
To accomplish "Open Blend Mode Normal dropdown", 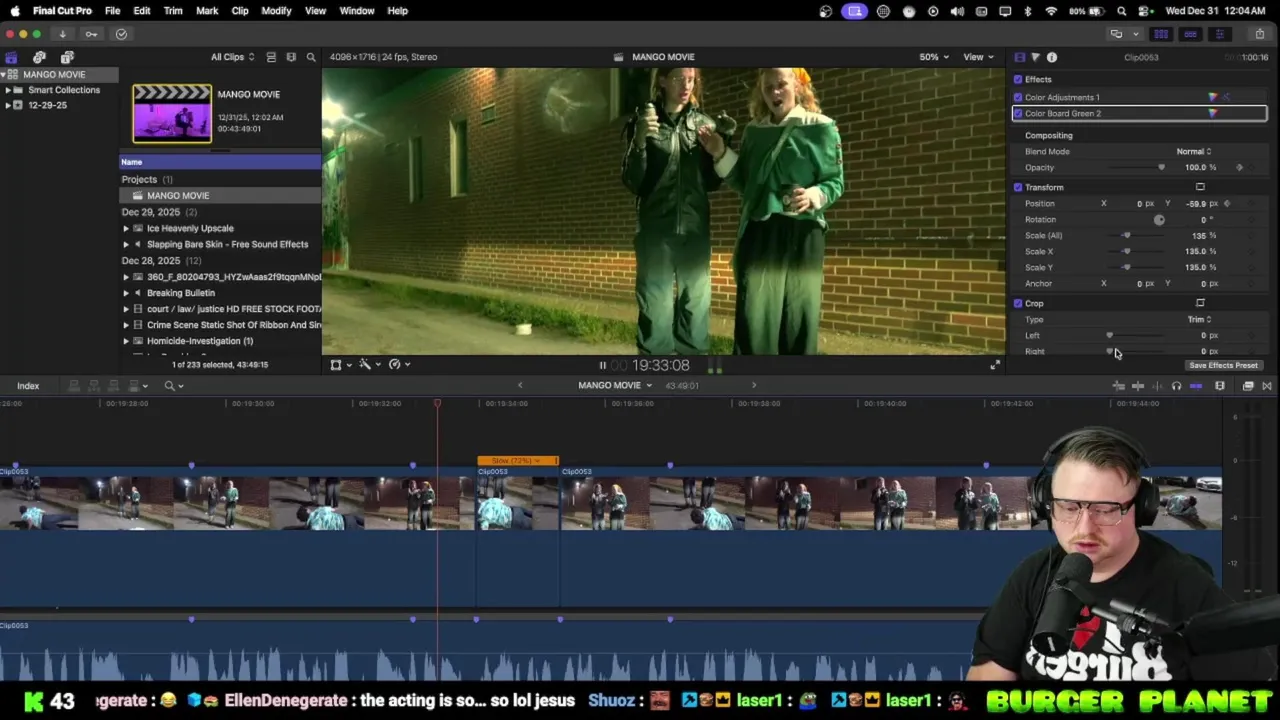I will pyautogui.click(x=1194, y=151).
